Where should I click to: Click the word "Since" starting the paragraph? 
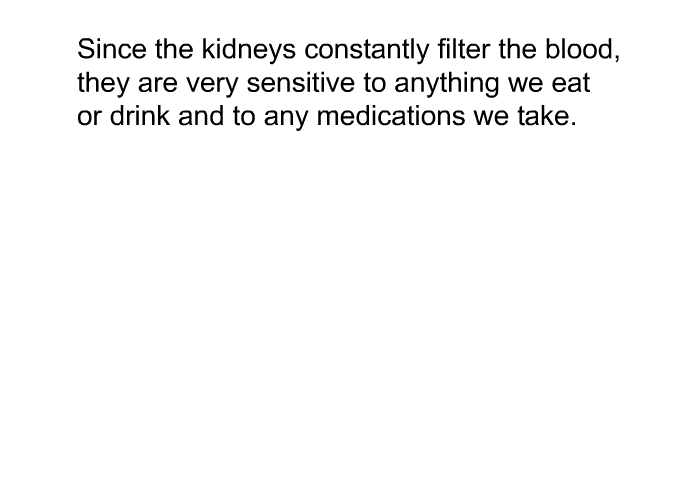pos(112,49)
